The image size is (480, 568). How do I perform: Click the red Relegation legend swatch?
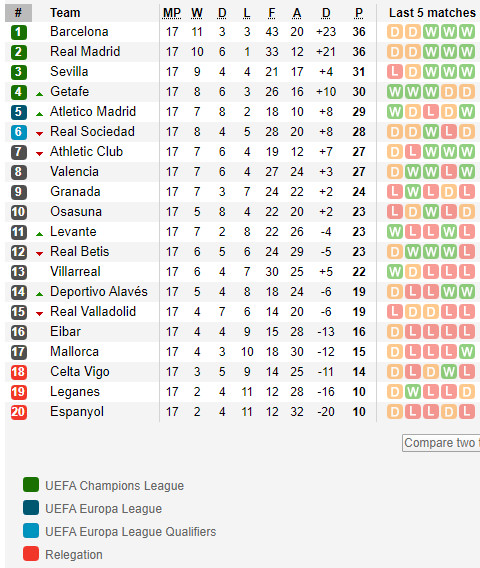pyautogui.click(x=31, y=554)
